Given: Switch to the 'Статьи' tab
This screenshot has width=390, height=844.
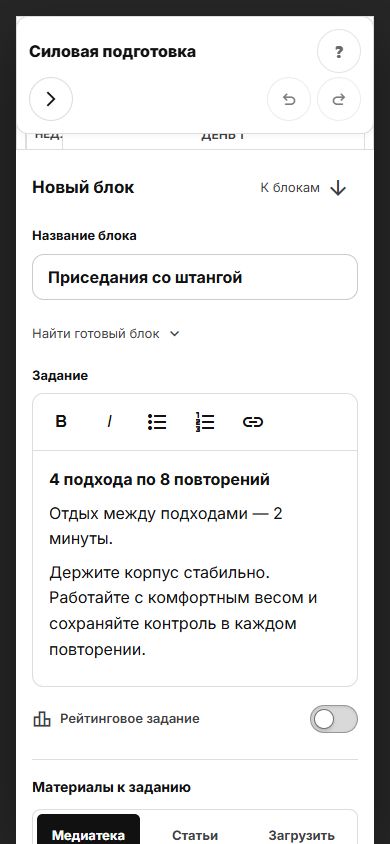Looking at the screenshot, I should pos(195,835).
